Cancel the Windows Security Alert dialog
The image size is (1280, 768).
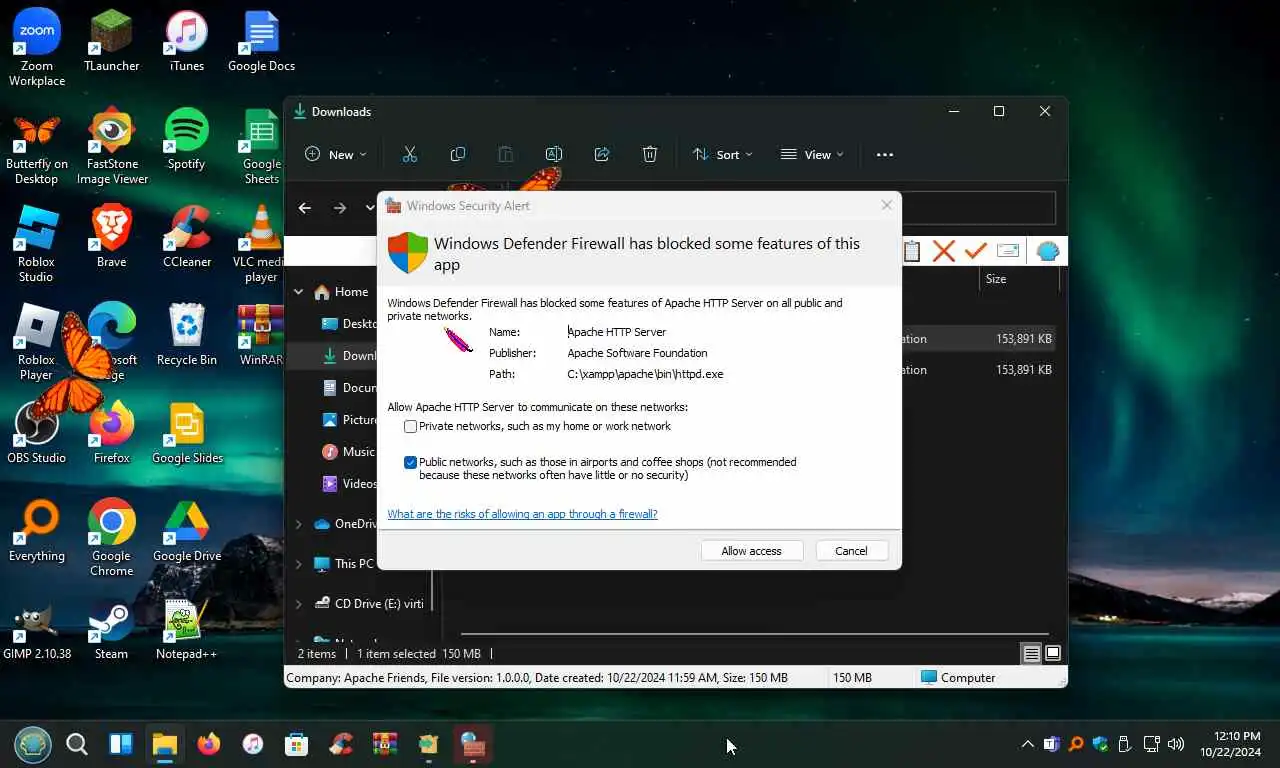851,551
